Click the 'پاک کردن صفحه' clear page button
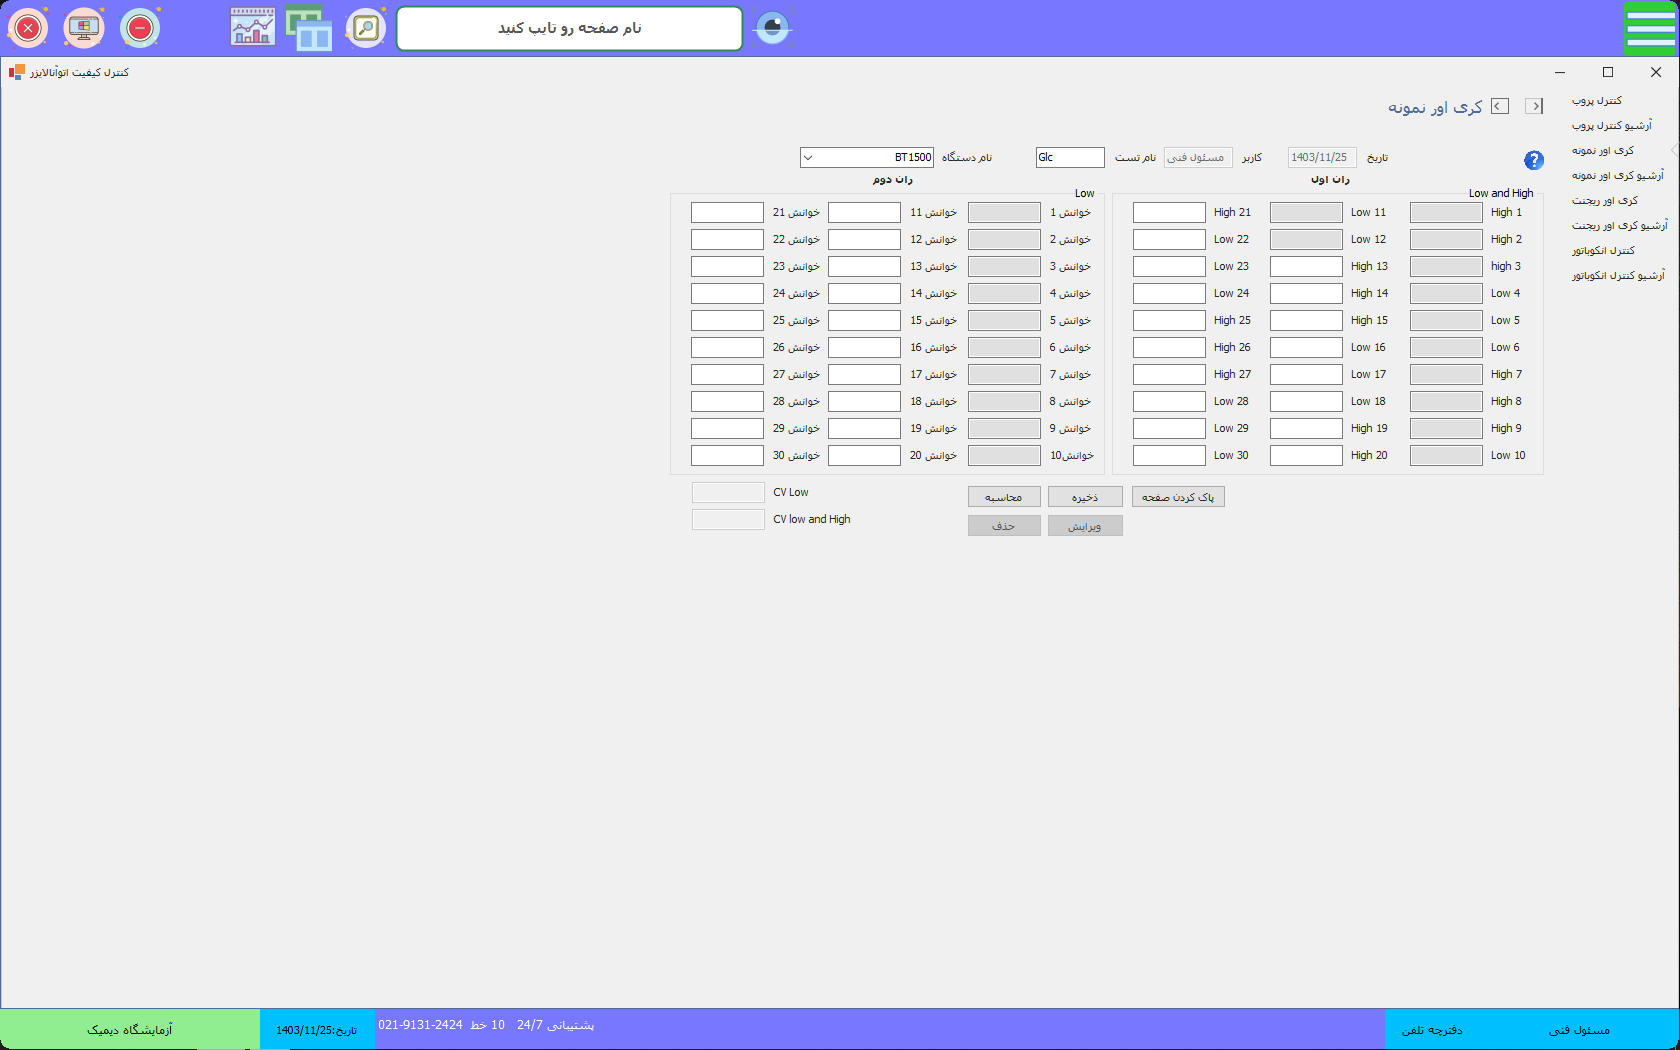 tap(1178, 497)
